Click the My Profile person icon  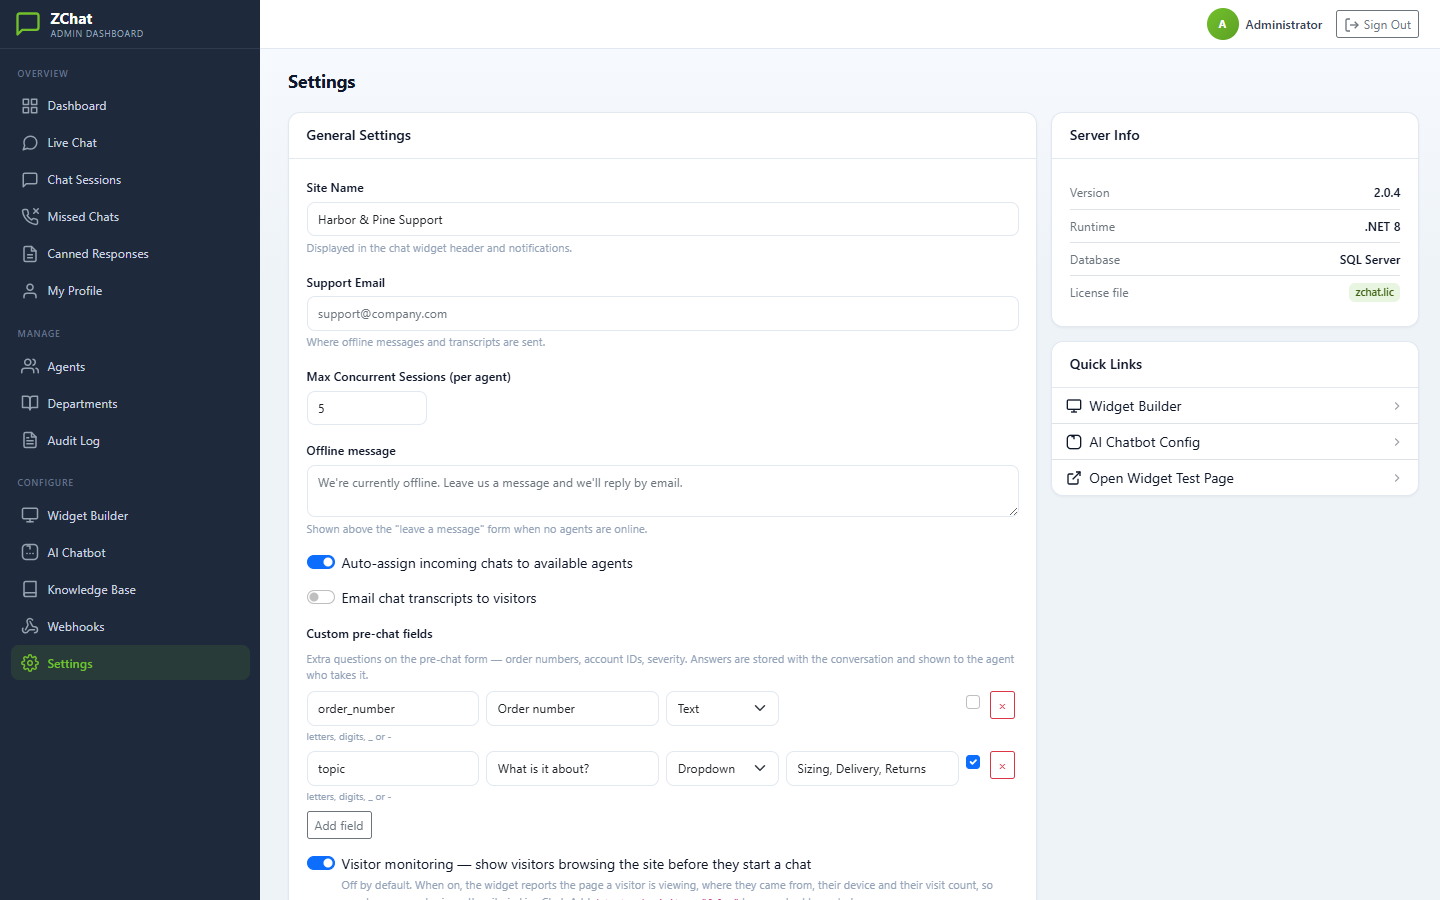[30, 291]
